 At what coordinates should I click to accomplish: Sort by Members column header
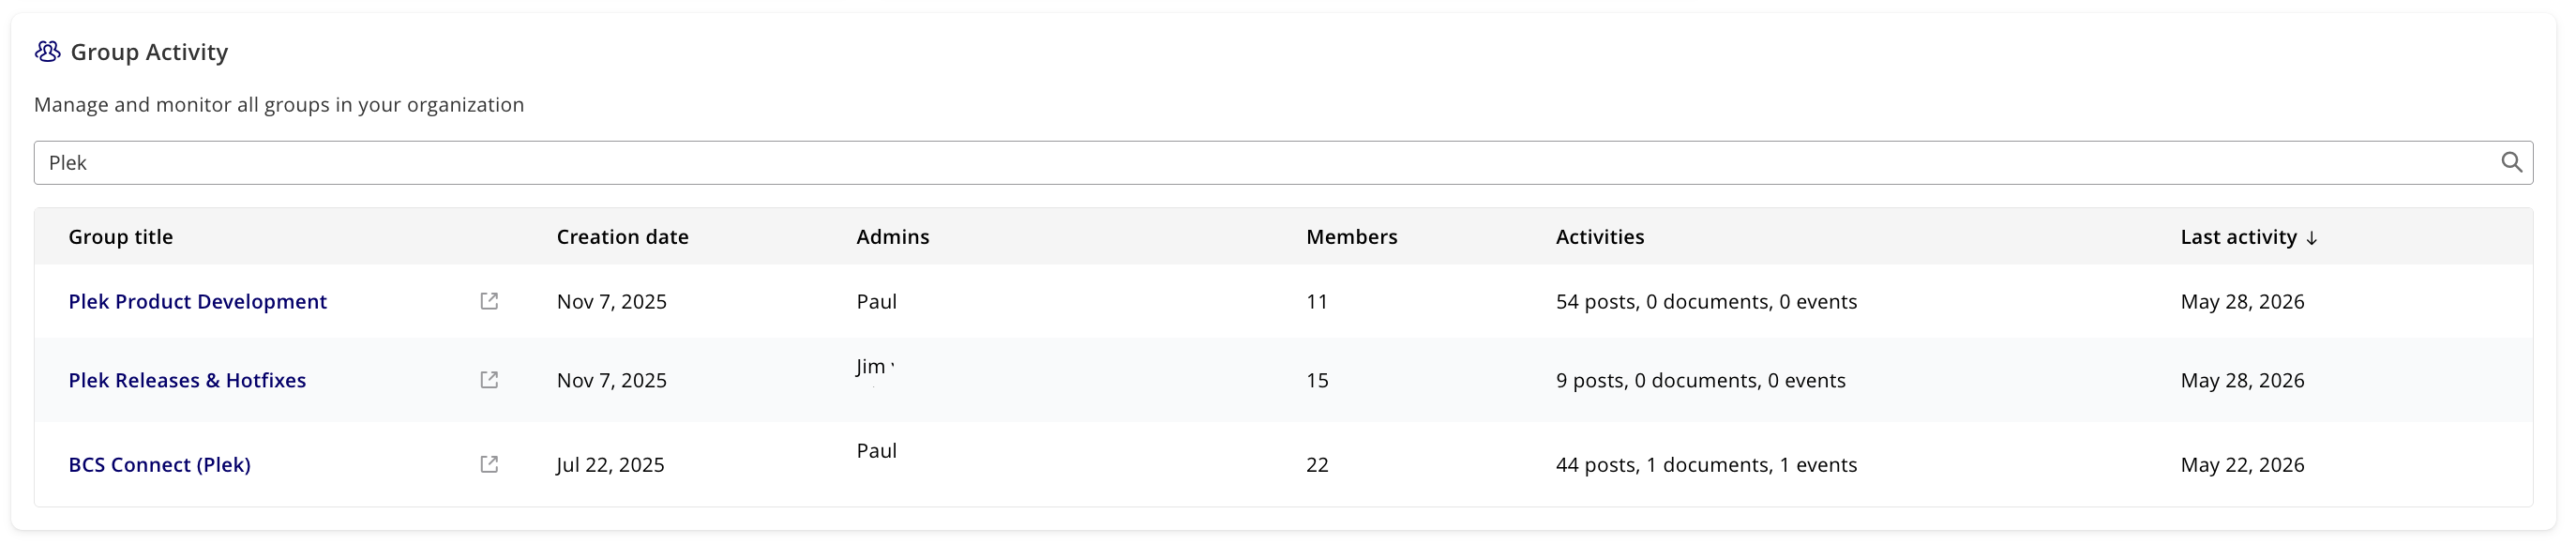pos(1351,237)
